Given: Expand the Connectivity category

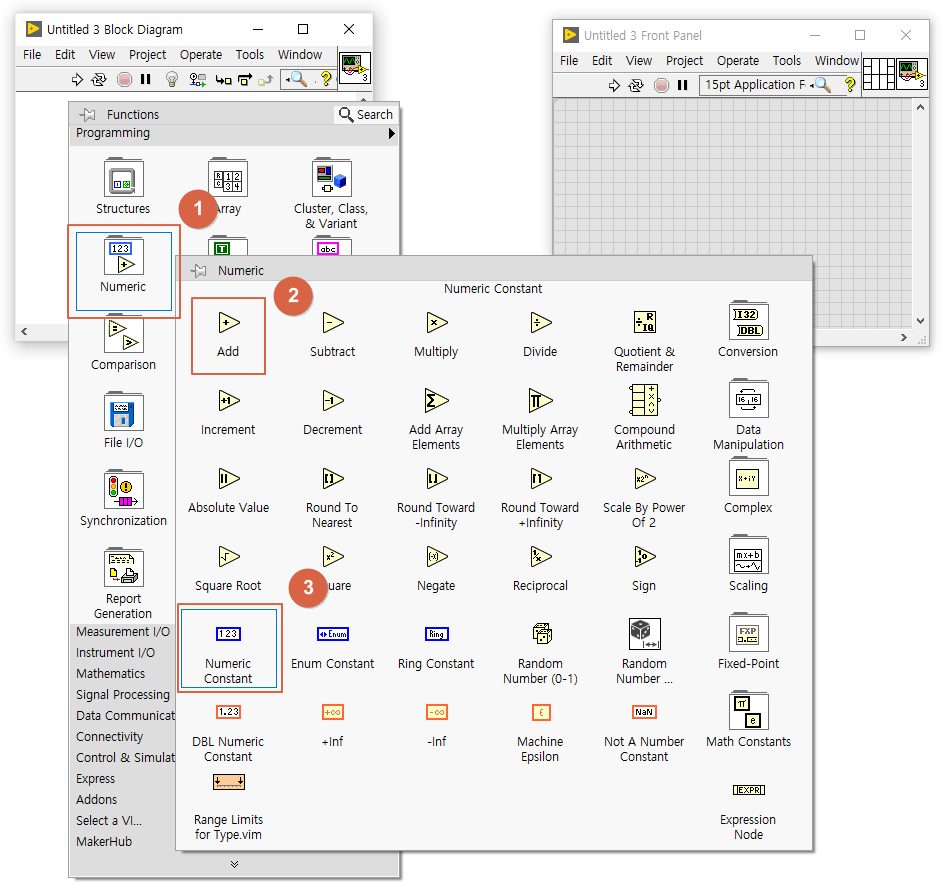Looking at the screenshot, I should [x=109, y=737].
